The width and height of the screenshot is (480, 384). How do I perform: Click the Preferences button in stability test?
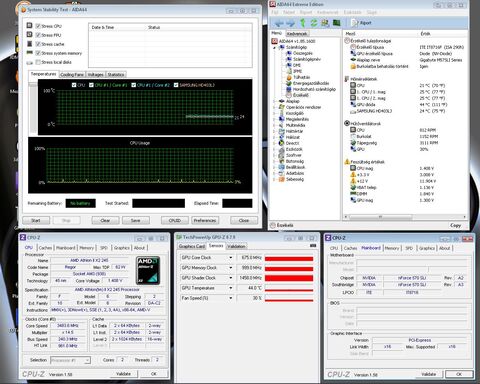[x=205, y=220]
